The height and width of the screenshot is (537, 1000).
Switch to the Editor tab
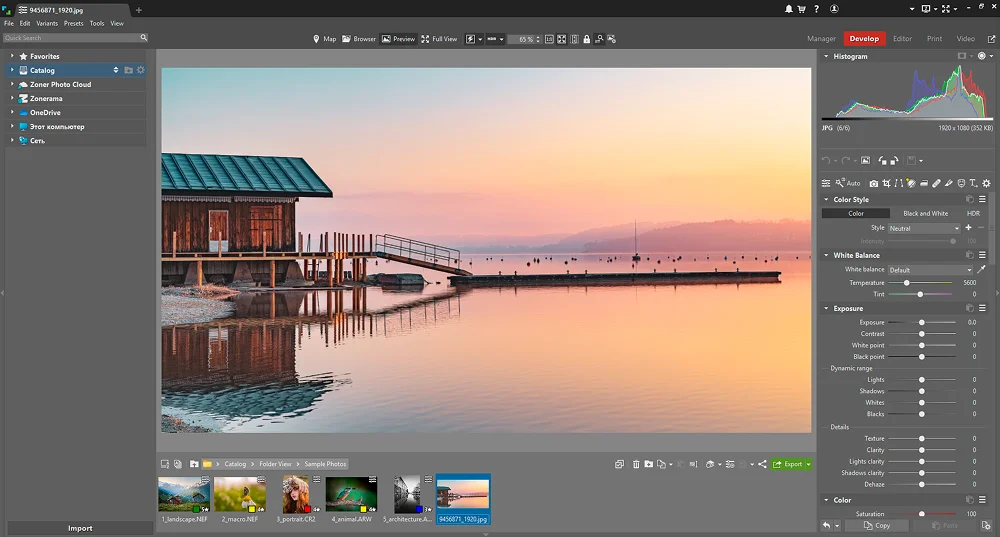tap(902, 39)
